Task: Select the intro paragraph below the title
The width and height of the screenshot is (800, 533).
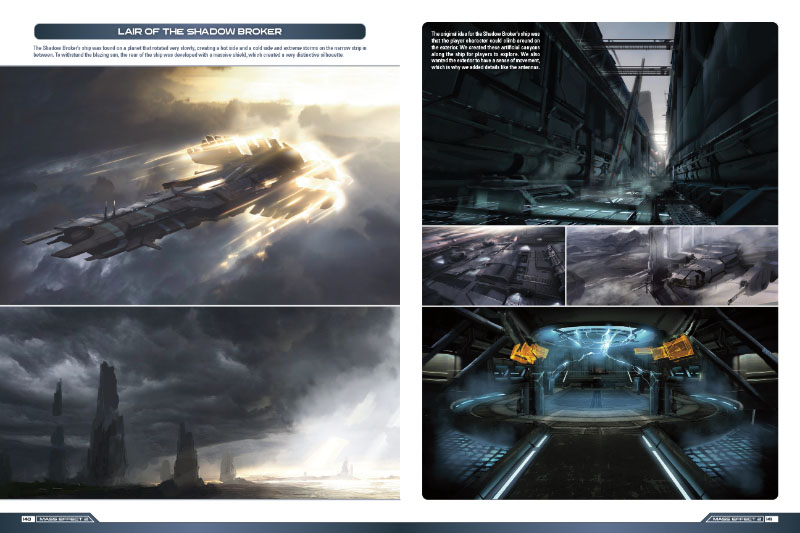Action: pyautogui.click(x=200, y=52)
